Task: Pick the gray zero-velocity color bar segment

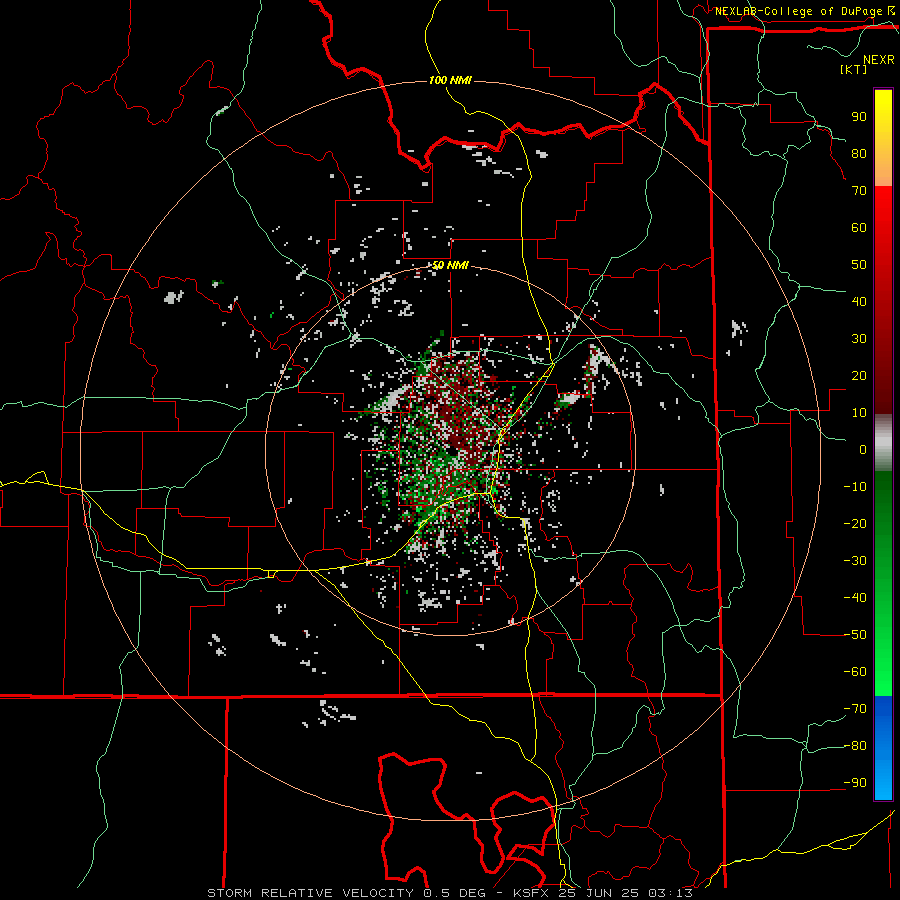Action: (883, 443)
